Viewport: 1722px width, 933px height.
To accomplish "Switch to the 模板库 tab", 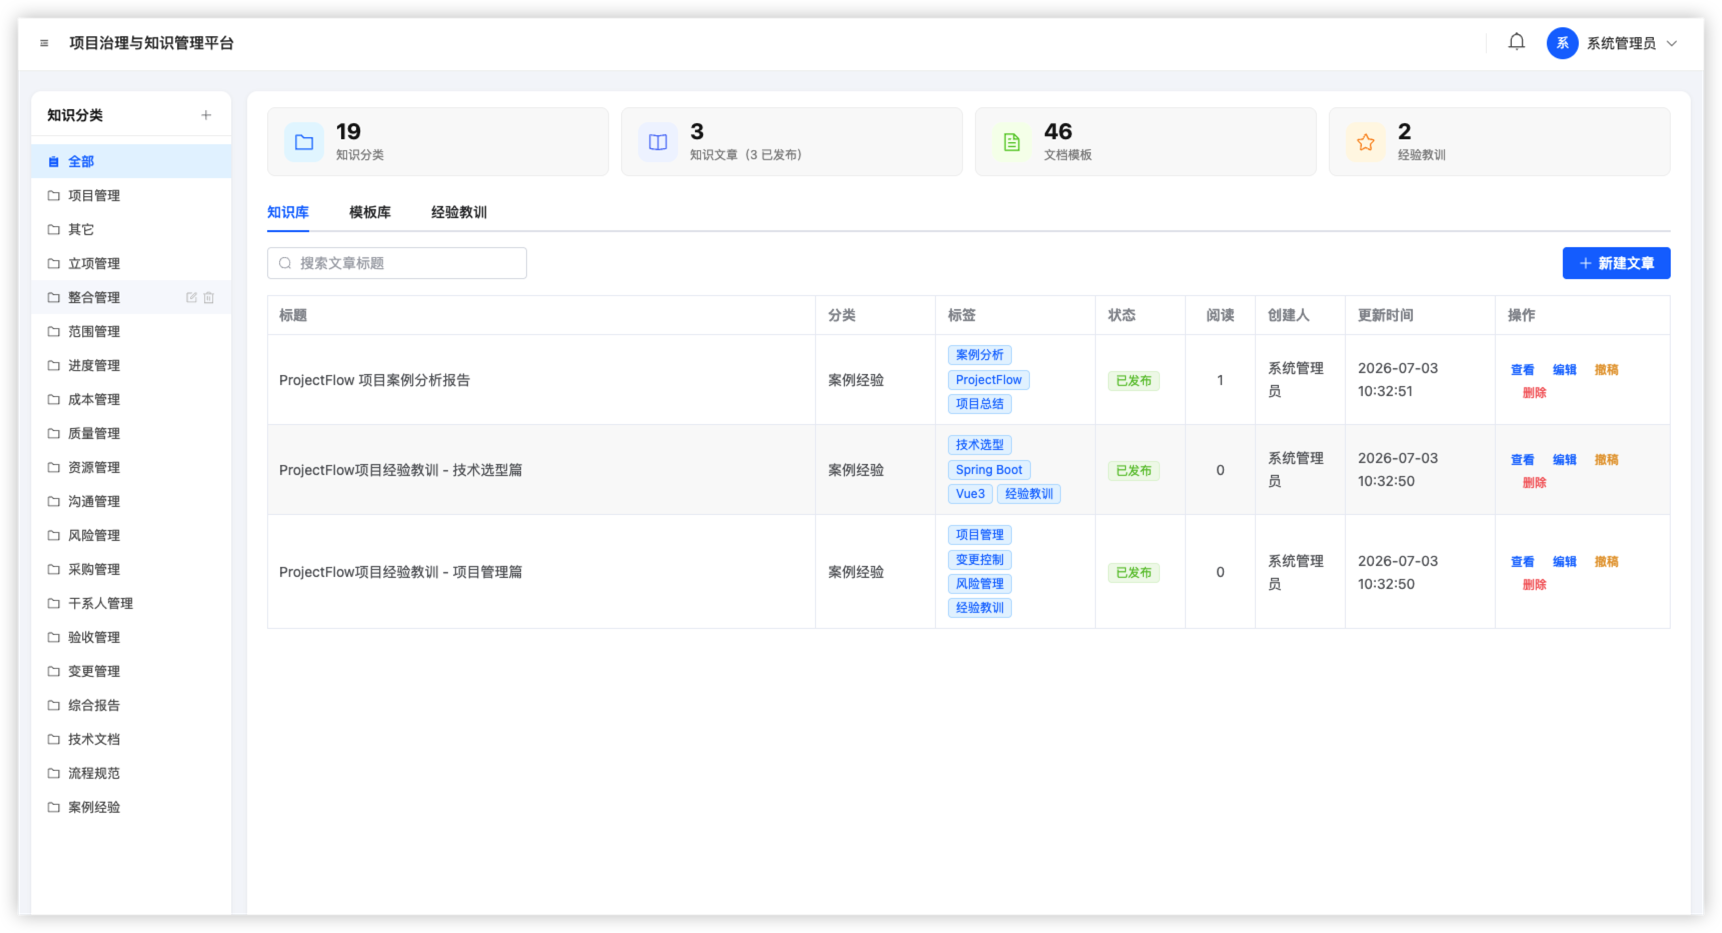I will pos(370,212).
